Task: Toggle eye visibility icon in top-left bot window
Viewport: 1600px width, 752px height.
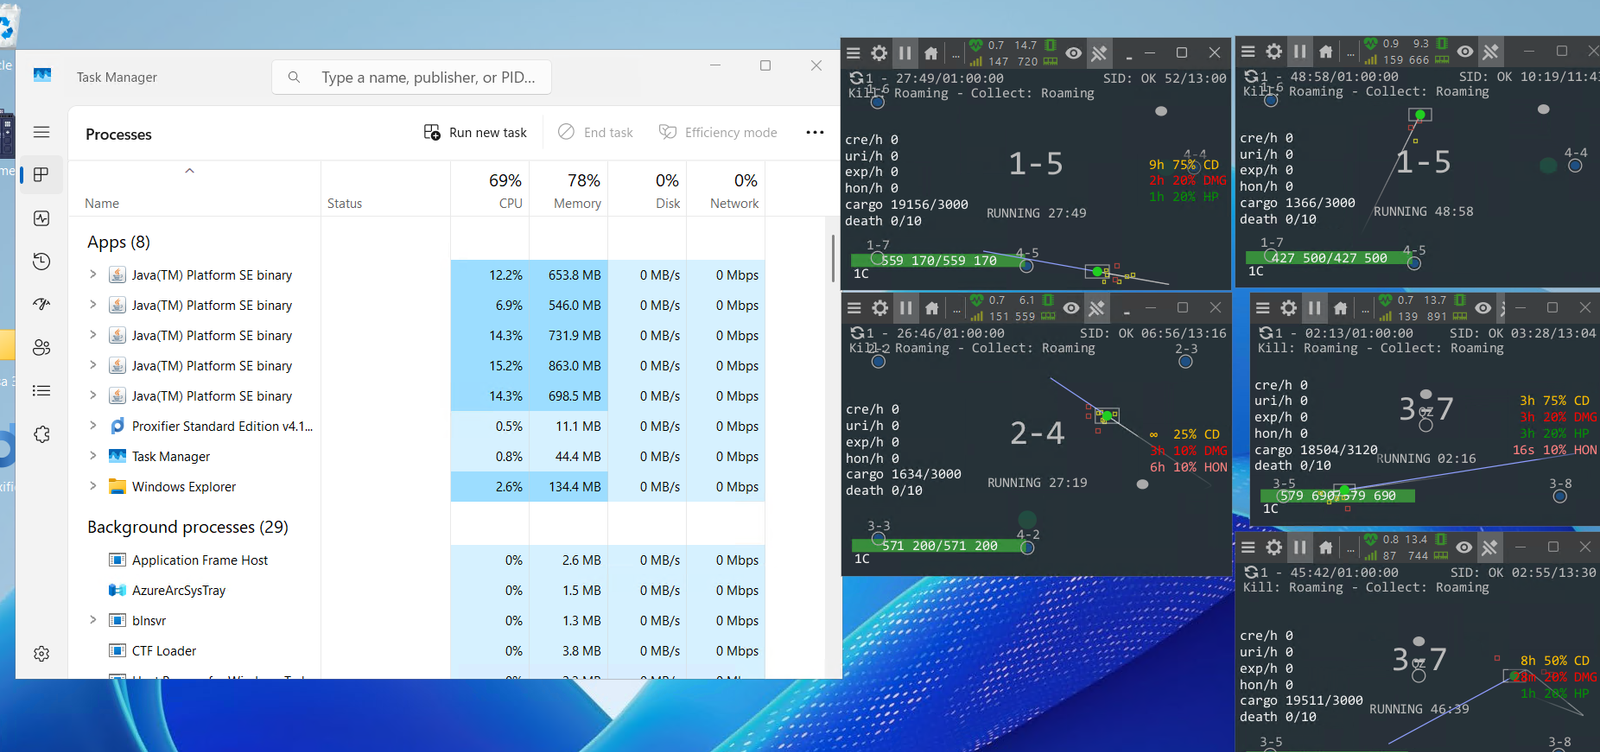Action: coord(1073,53)
